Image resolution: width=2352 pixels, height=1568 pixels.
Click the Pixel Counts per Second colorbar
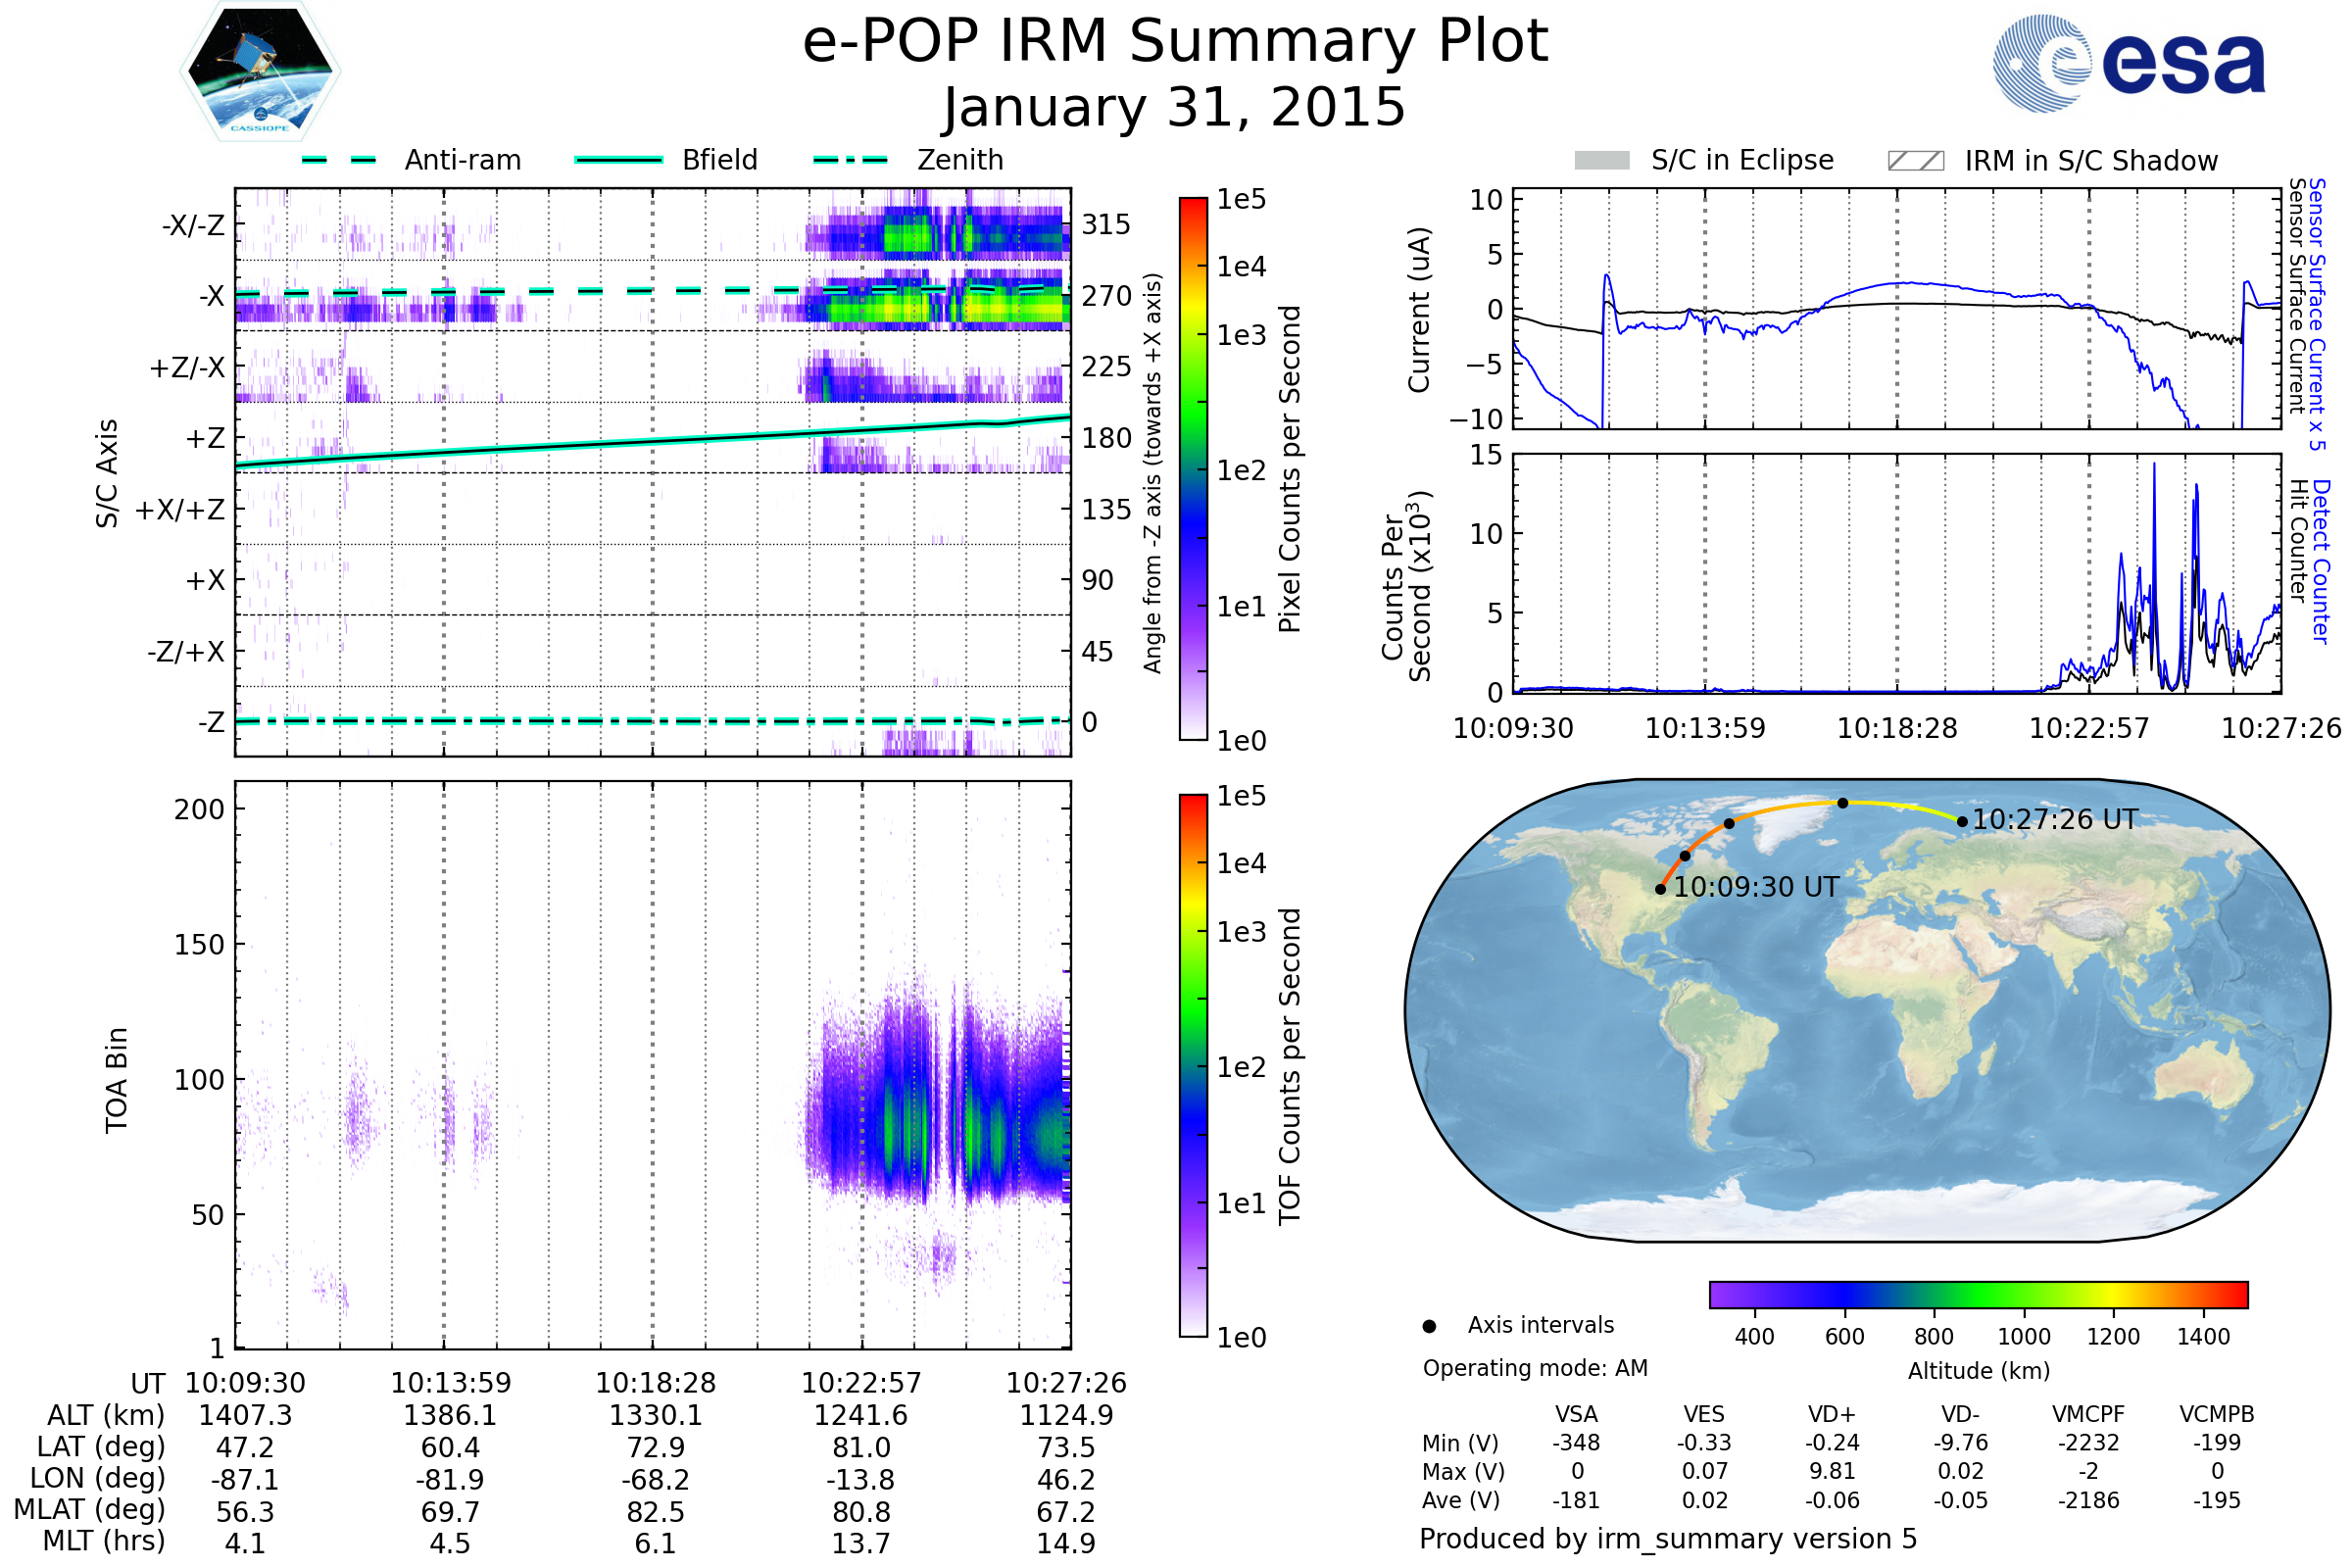pos(1193,469)
